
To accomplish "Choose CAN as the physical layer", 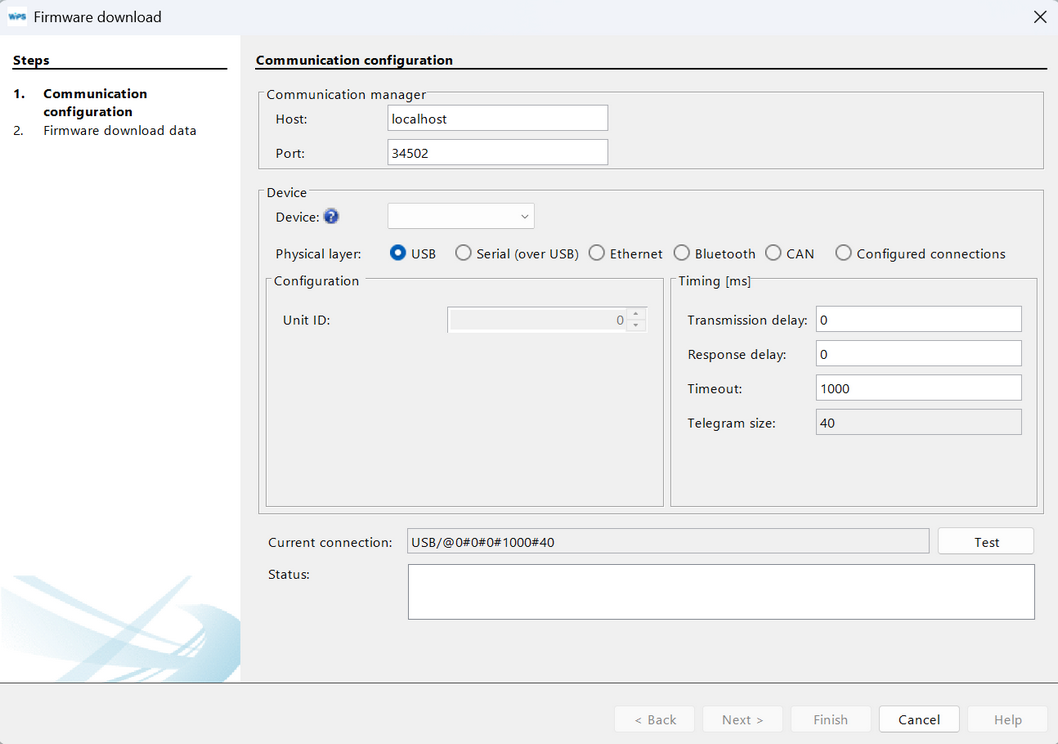I will (773, 253).
